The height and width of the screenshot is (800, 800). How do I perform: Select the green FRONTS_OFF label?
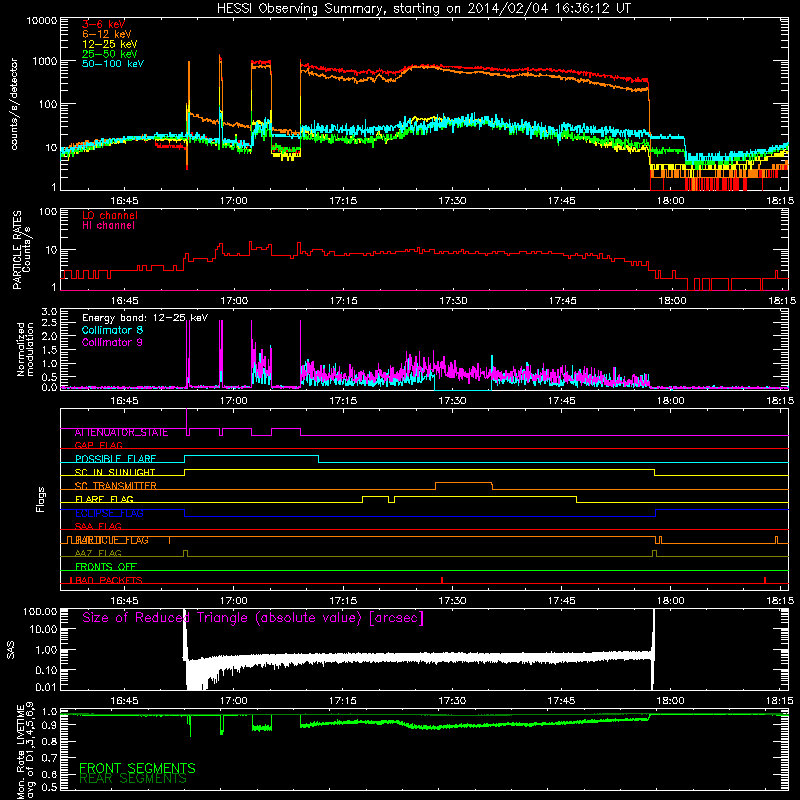pos(106,567)
